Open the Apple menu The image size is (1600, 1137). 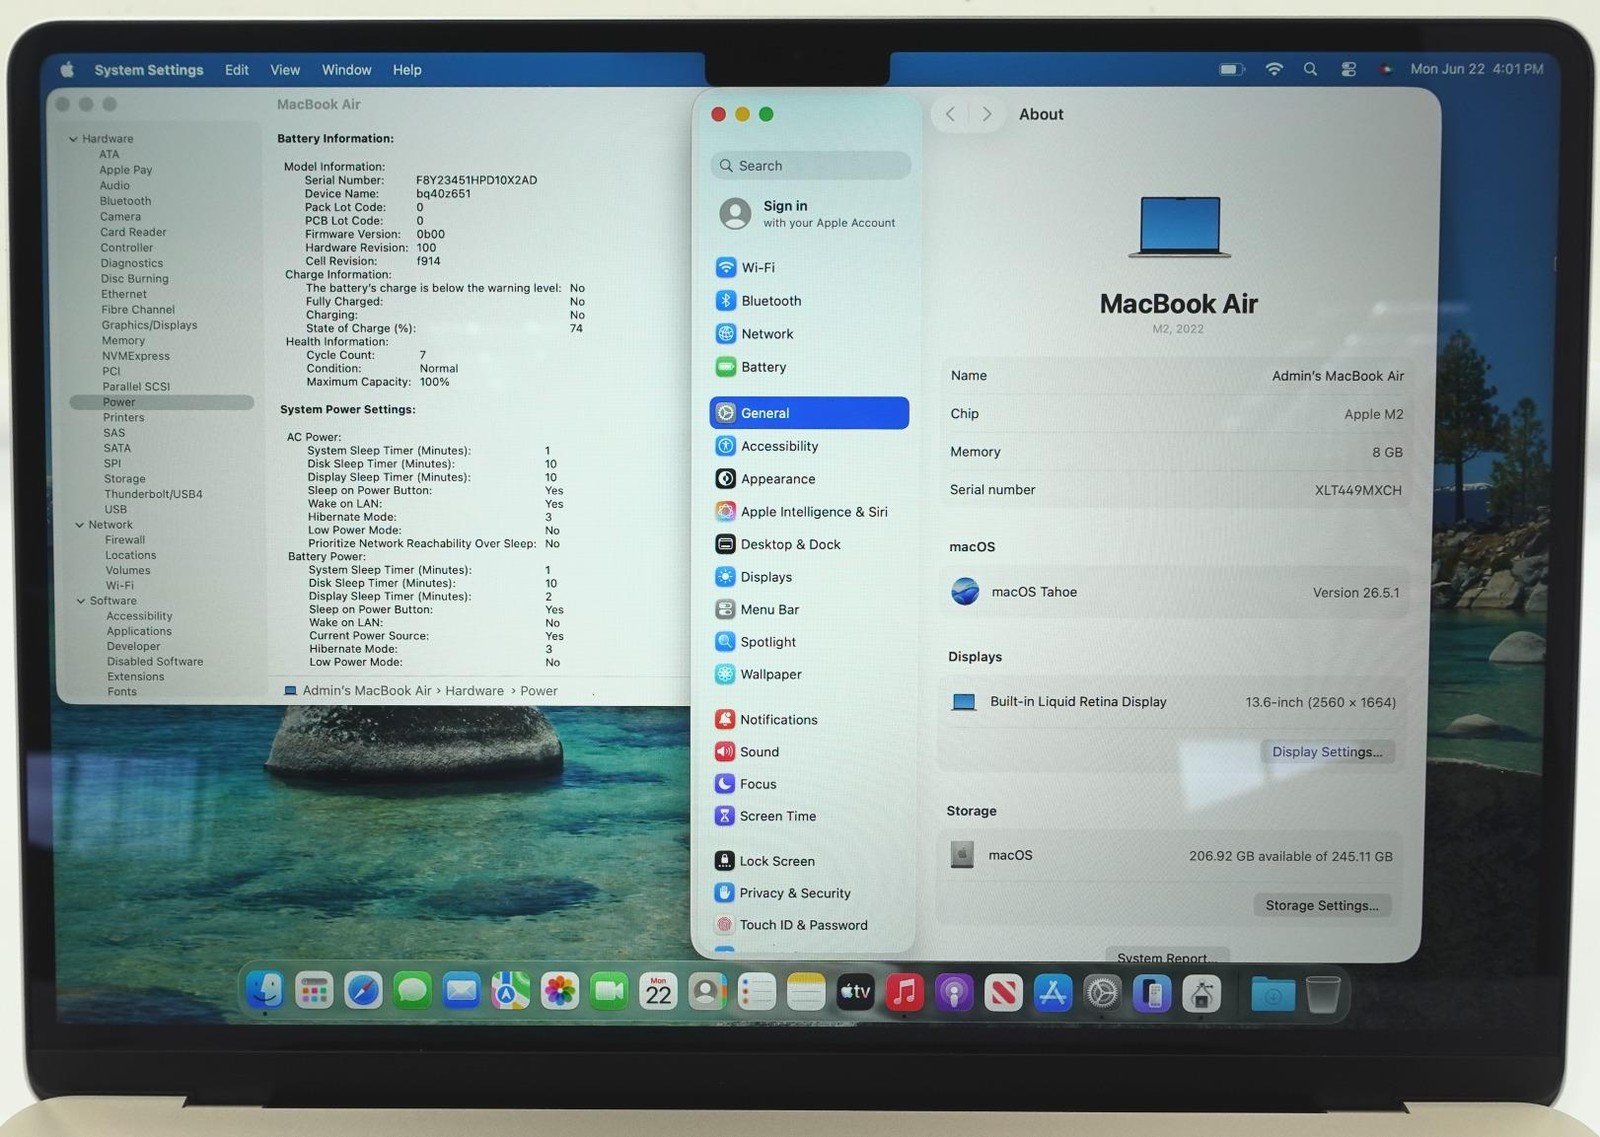[67, 70]
